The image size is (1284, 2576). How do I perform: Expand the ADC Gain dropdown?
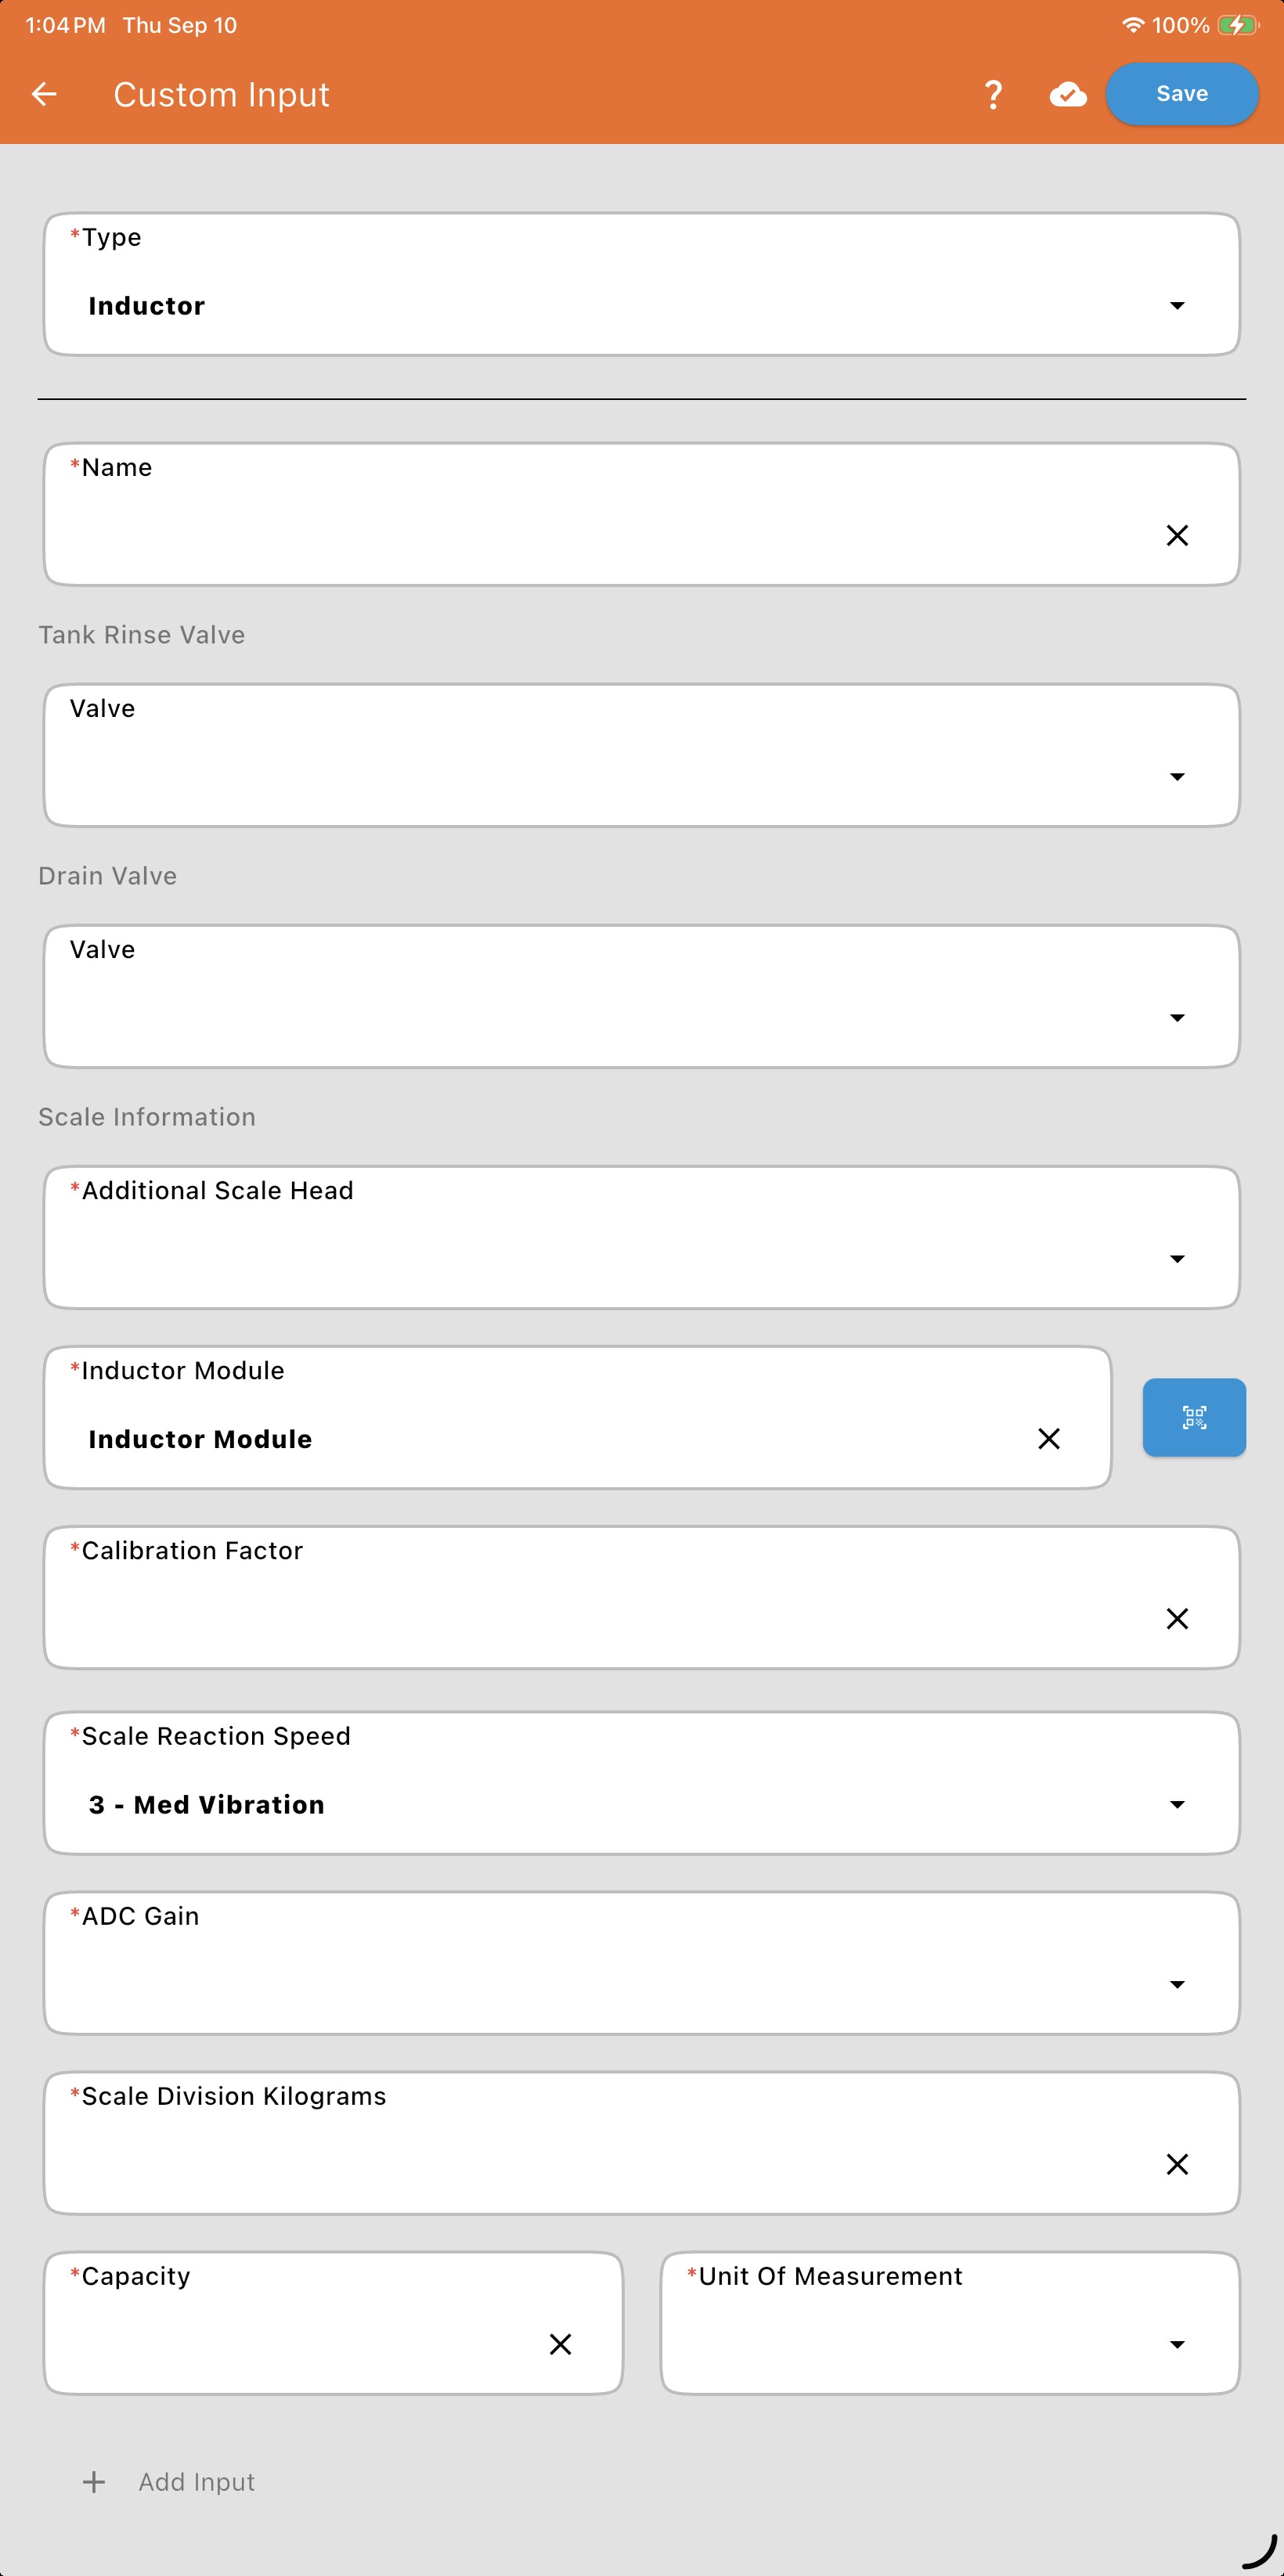click(642, 1963)
